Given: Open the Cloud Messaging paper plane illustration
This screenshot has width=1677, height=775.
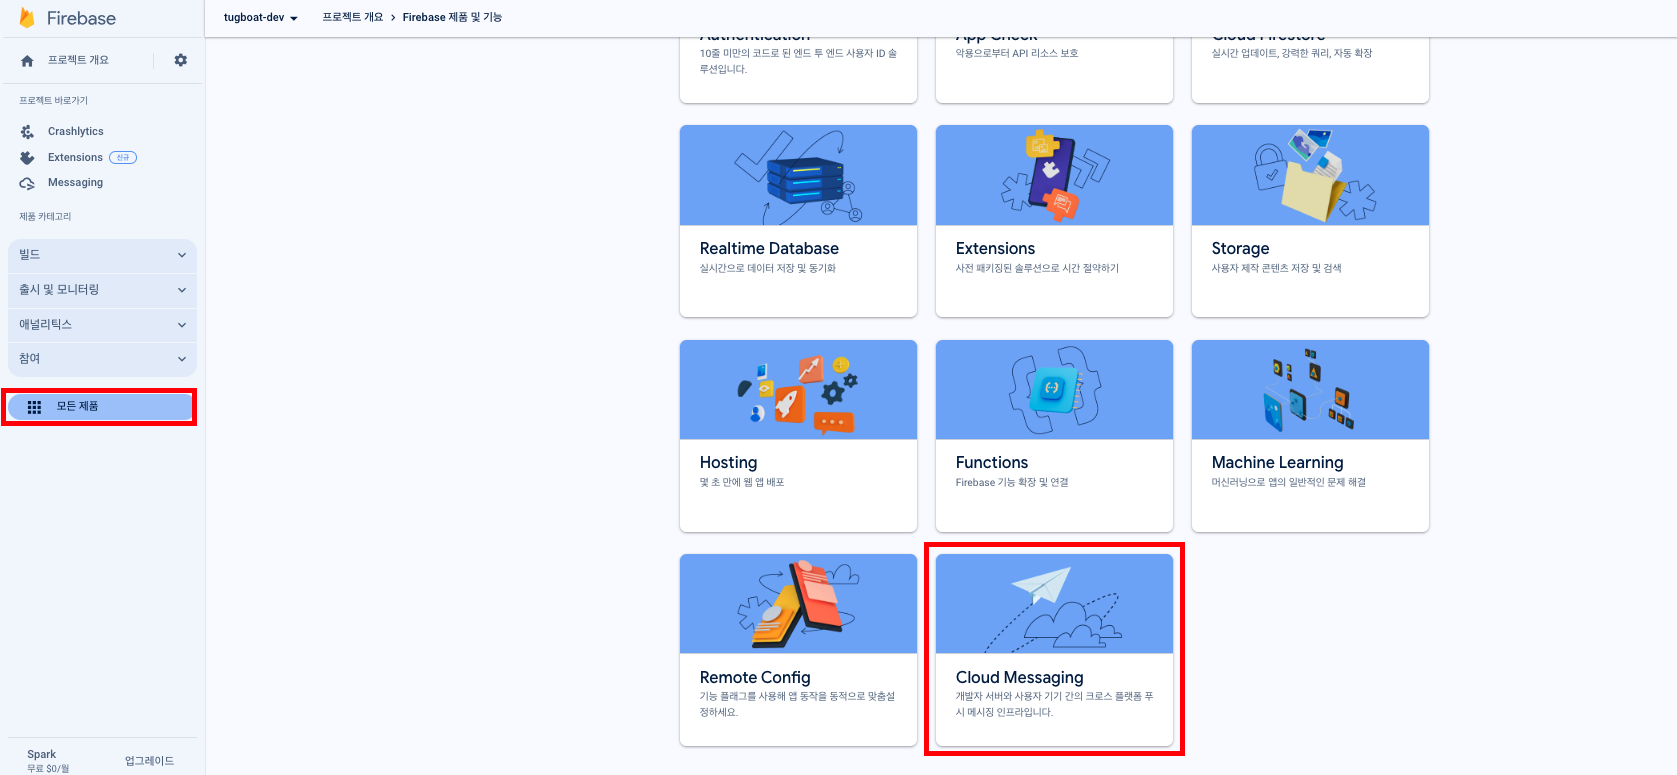Looking at the screenshot, I should pyautogui.click(x=1054, y=604).
